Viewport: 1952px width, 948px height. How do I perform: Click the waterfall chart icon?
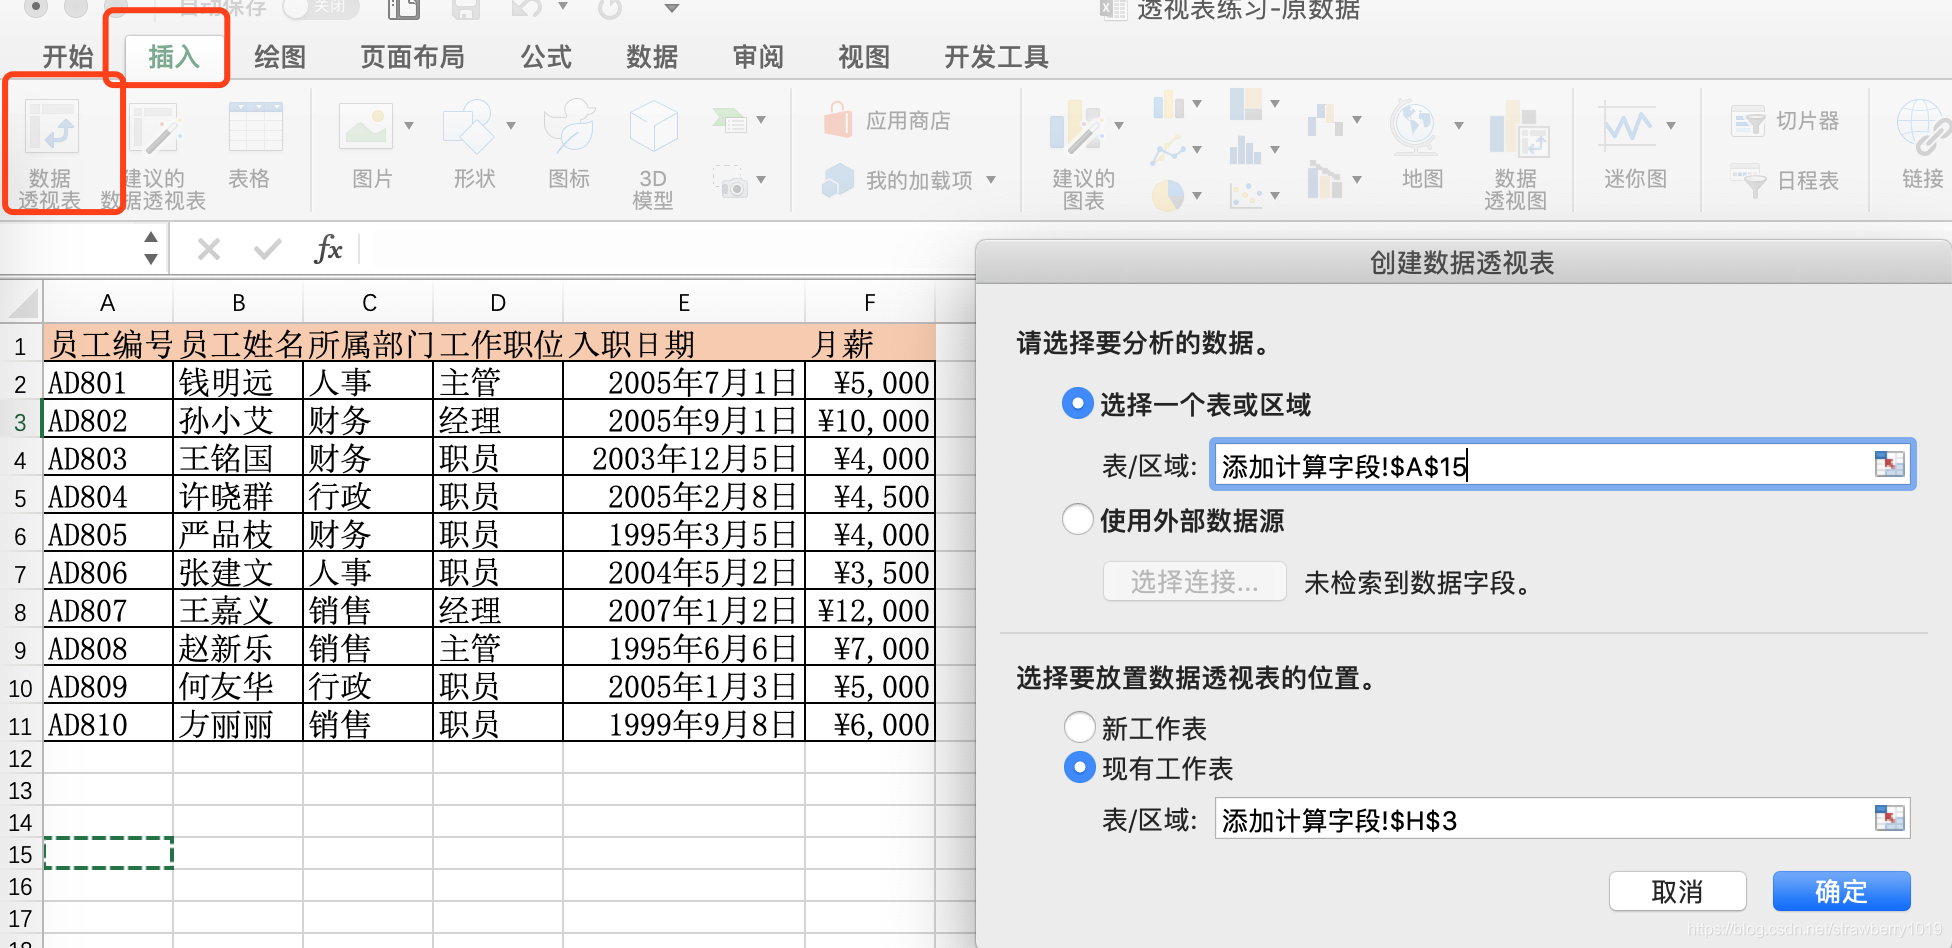1325,121
